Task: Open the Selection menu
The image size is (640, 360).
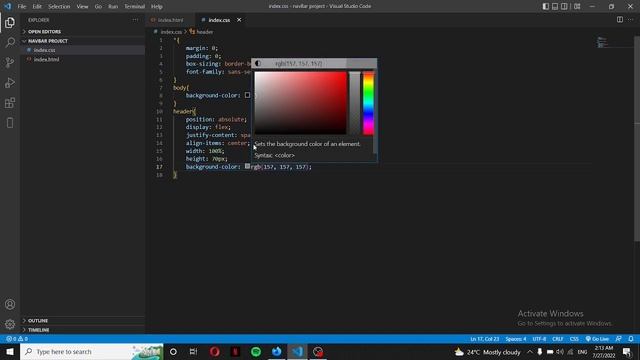Action: click(59, 7)
